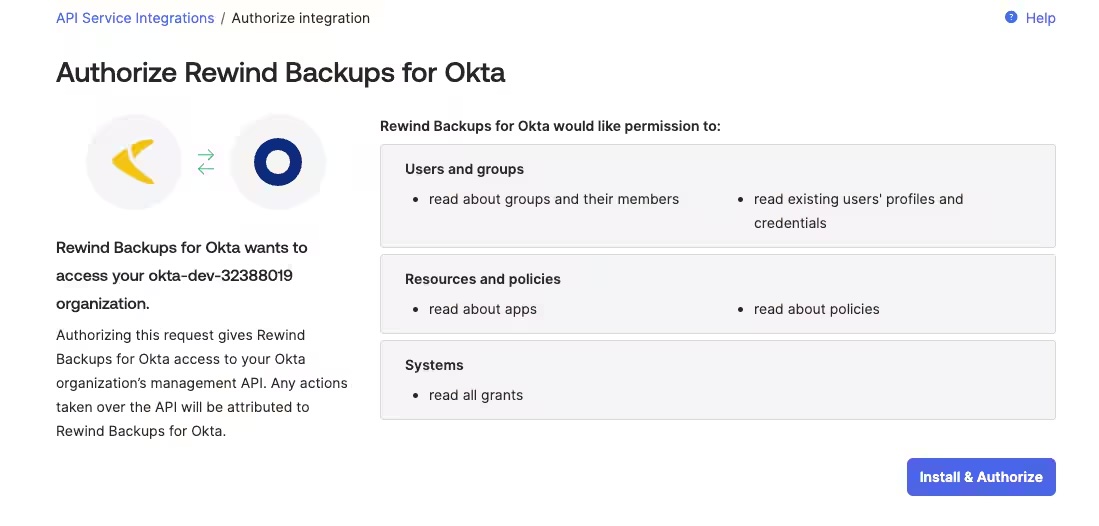This screenshot has width=1099, height=526.
Task: Click the green exchange arrows icon
Action: [206, 162]
